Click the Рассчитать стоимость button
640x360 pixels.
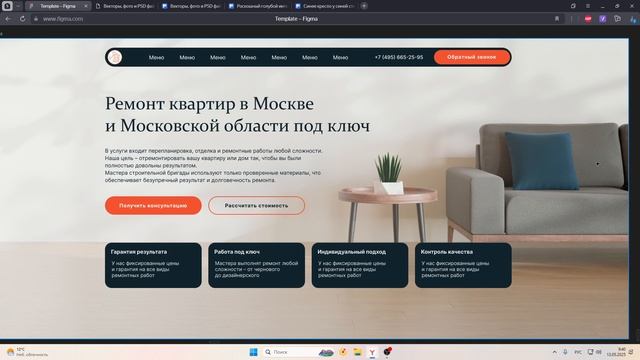tap(256, 205)
